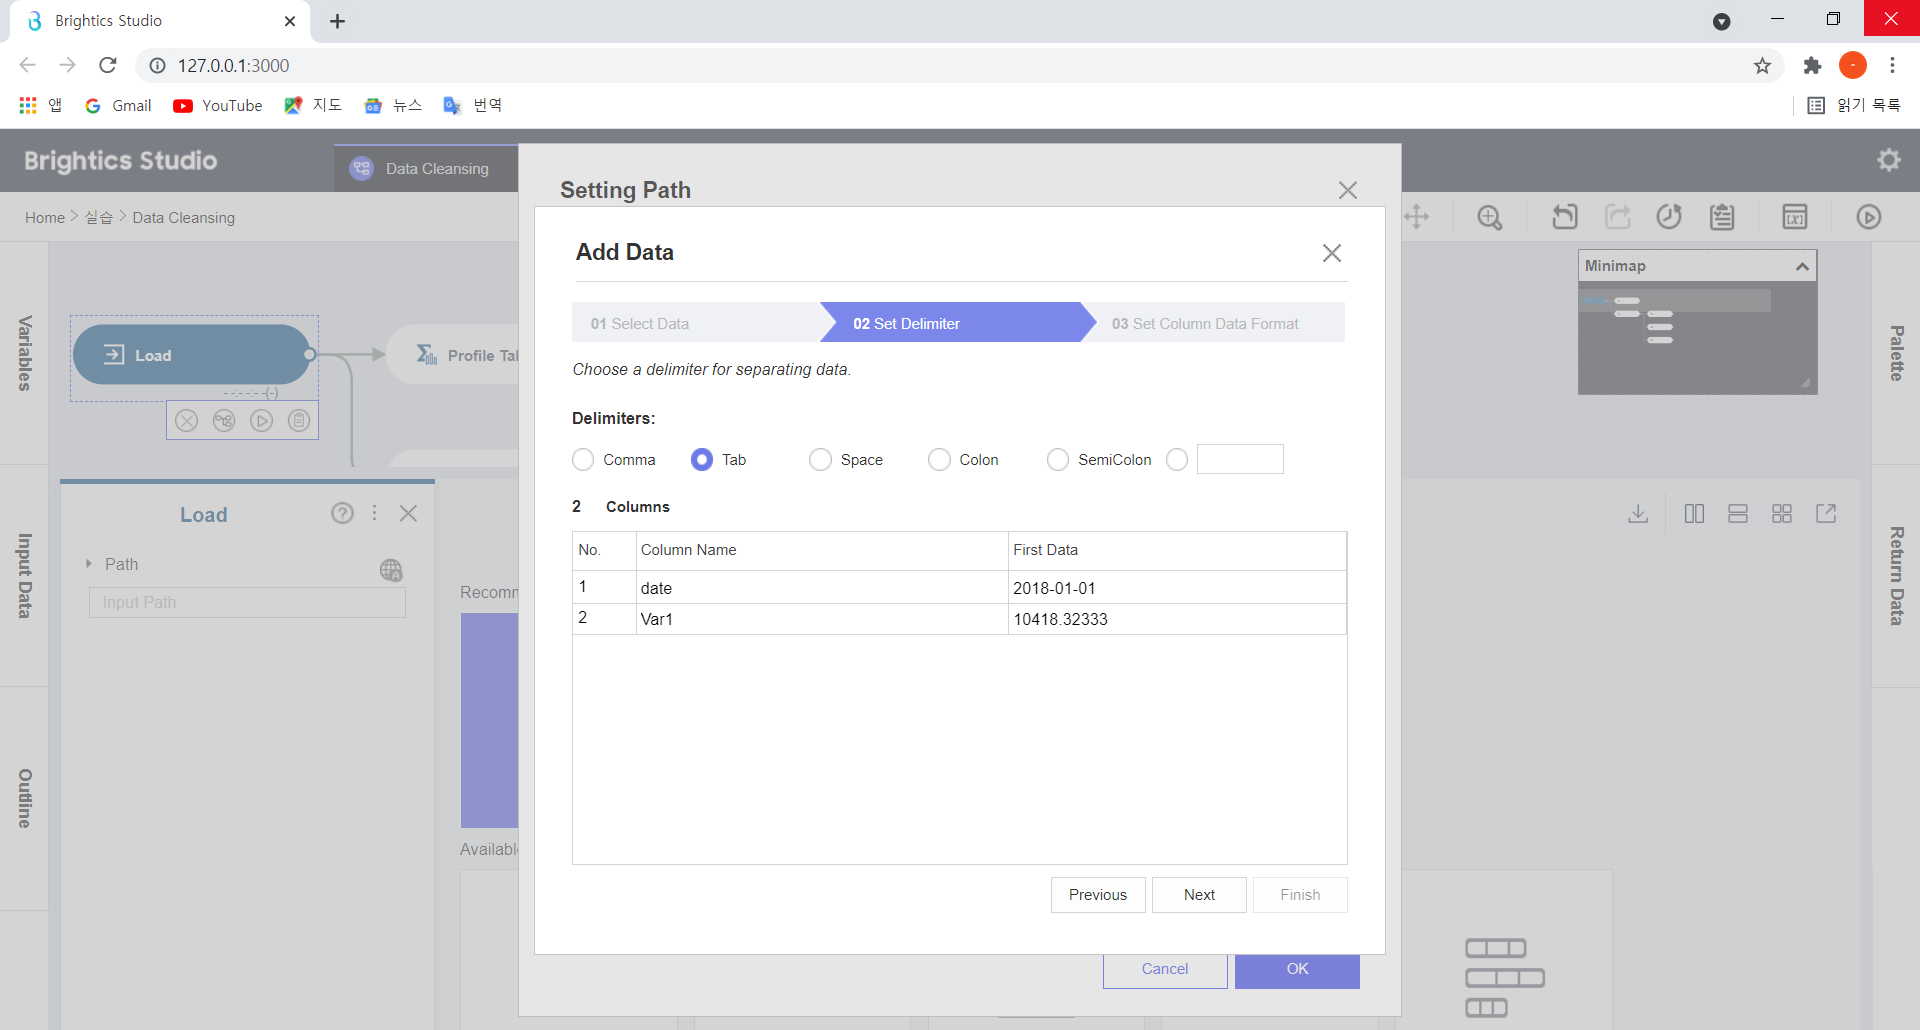The image size is (1920, 1030).
Task: Click OK in Setting Path dialog
Action: tap(1297, 970)
